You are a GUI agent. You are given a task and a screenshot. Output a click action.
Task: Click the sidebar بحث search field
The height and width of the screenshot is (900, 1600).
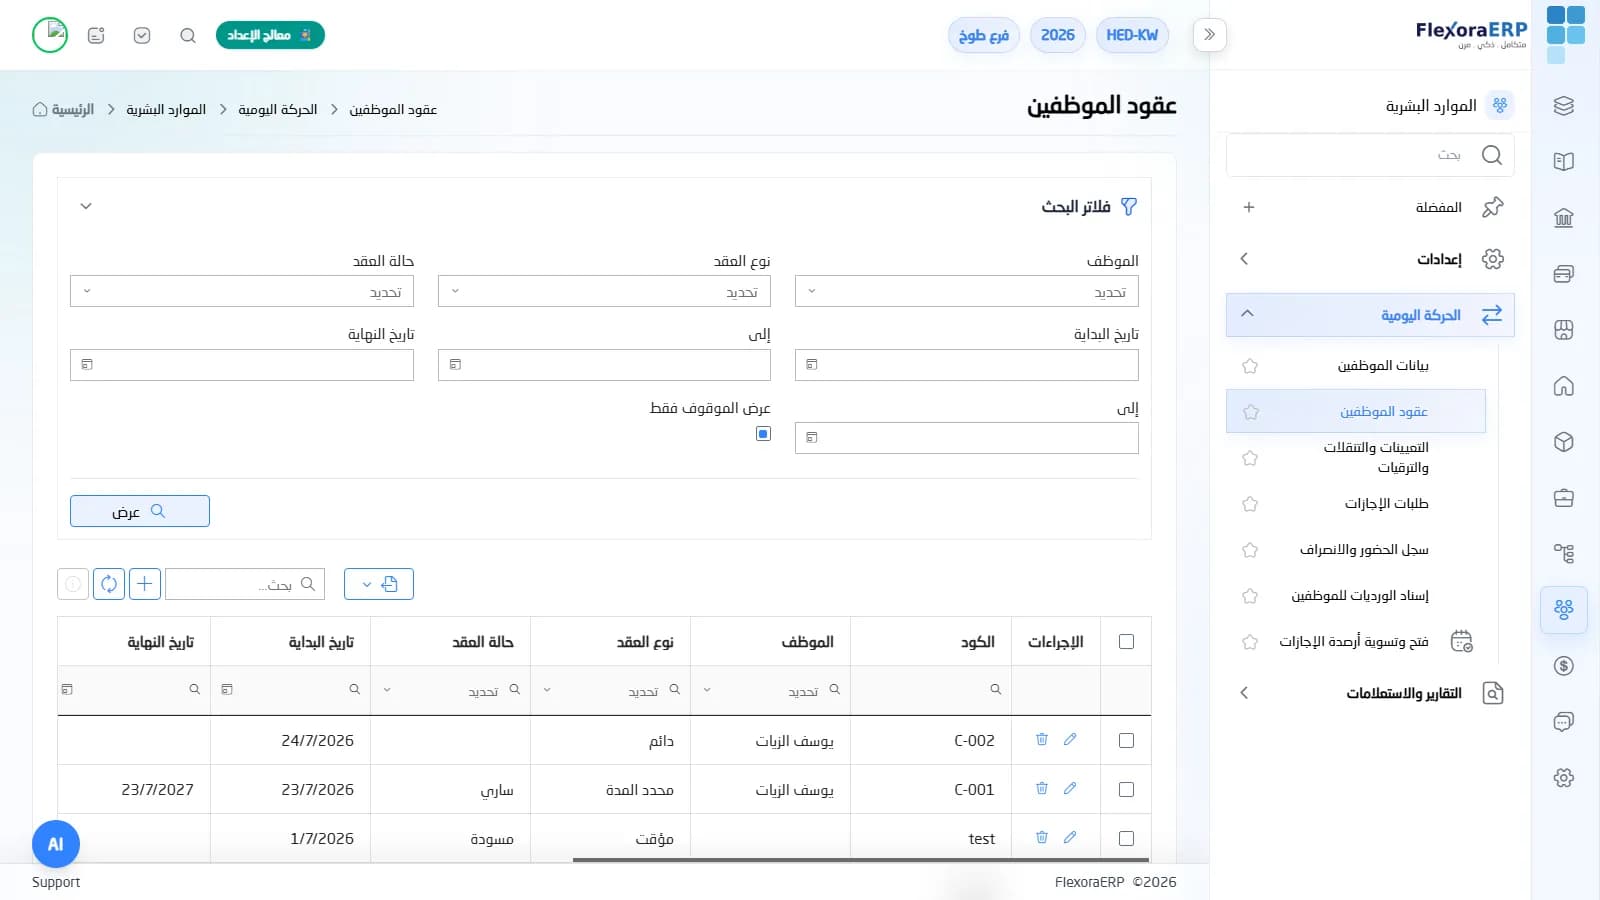click(x=1370, y=155)
